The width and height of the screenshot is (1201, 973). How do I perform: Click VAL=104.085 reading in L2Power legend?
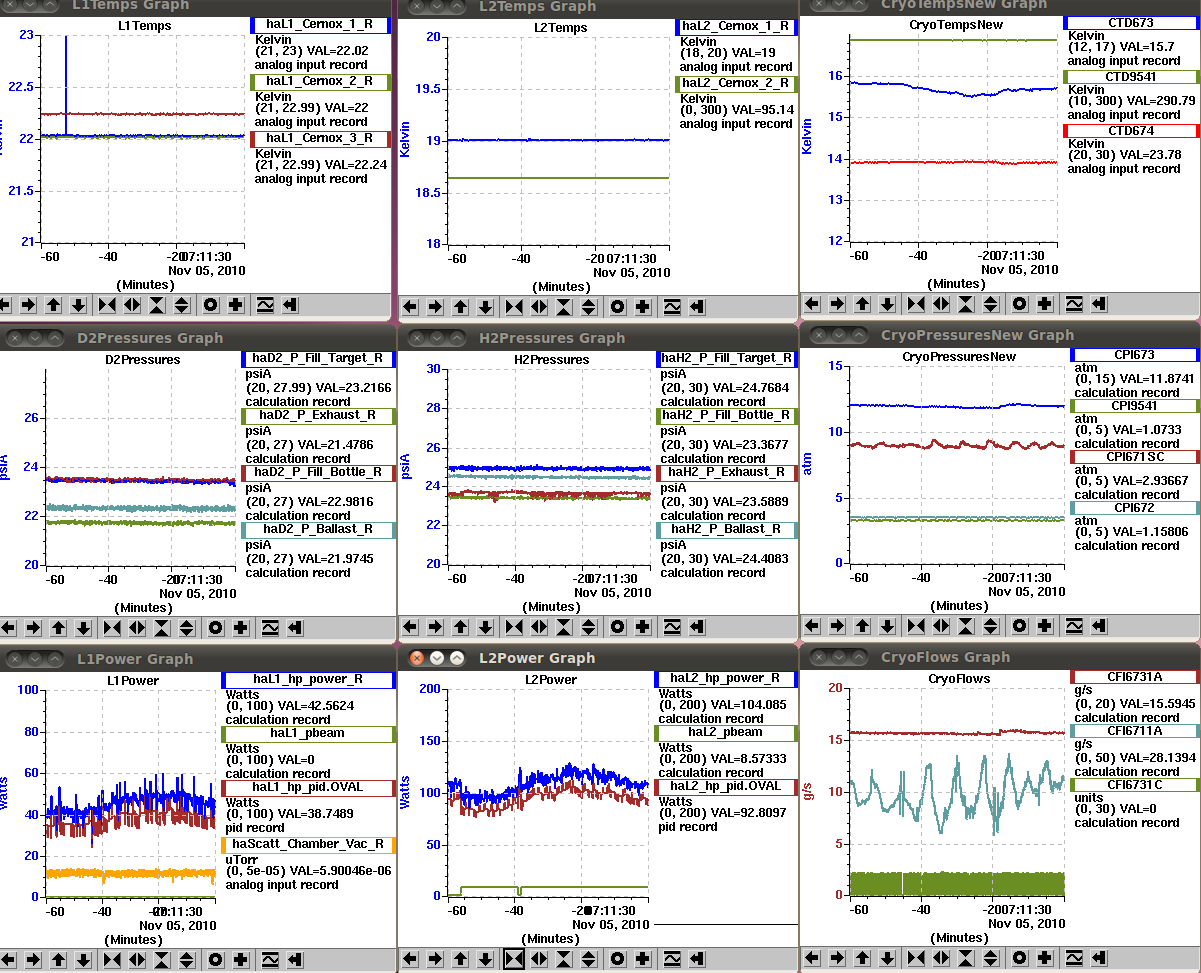747,705
